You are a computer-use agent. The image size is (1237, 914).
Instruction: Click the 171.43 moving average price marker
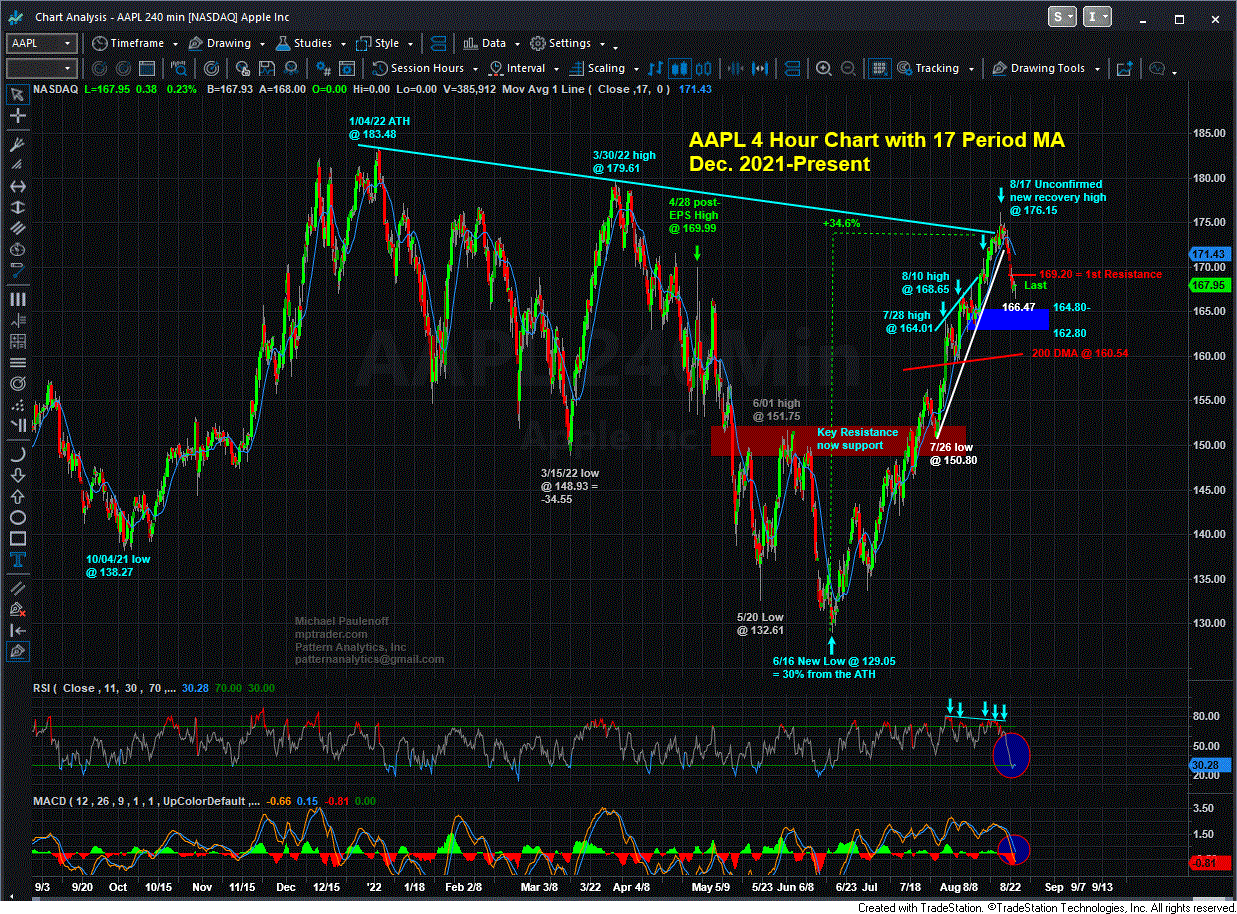point(1208,255)
